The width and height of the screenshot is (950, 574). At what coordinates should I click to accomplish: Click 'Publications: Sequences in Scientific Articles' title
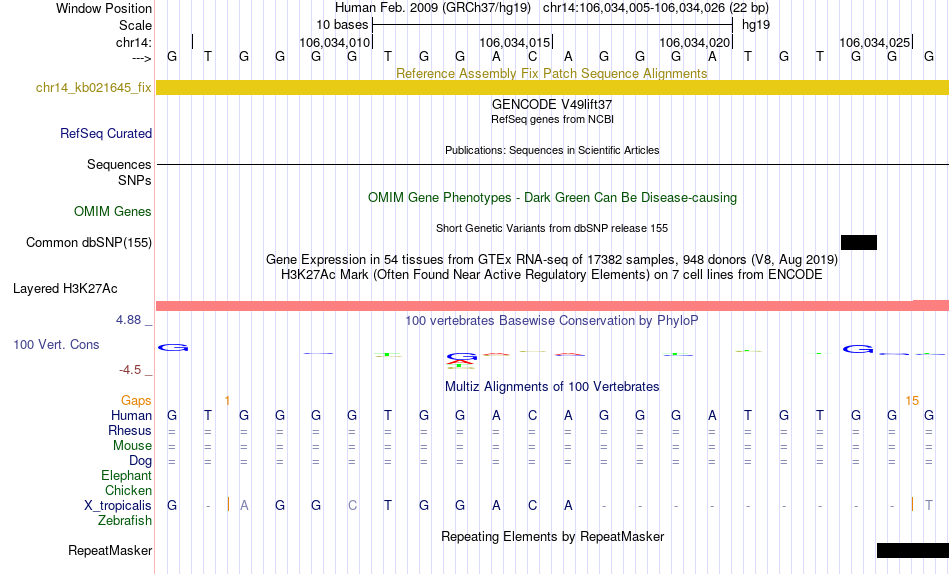552,150
